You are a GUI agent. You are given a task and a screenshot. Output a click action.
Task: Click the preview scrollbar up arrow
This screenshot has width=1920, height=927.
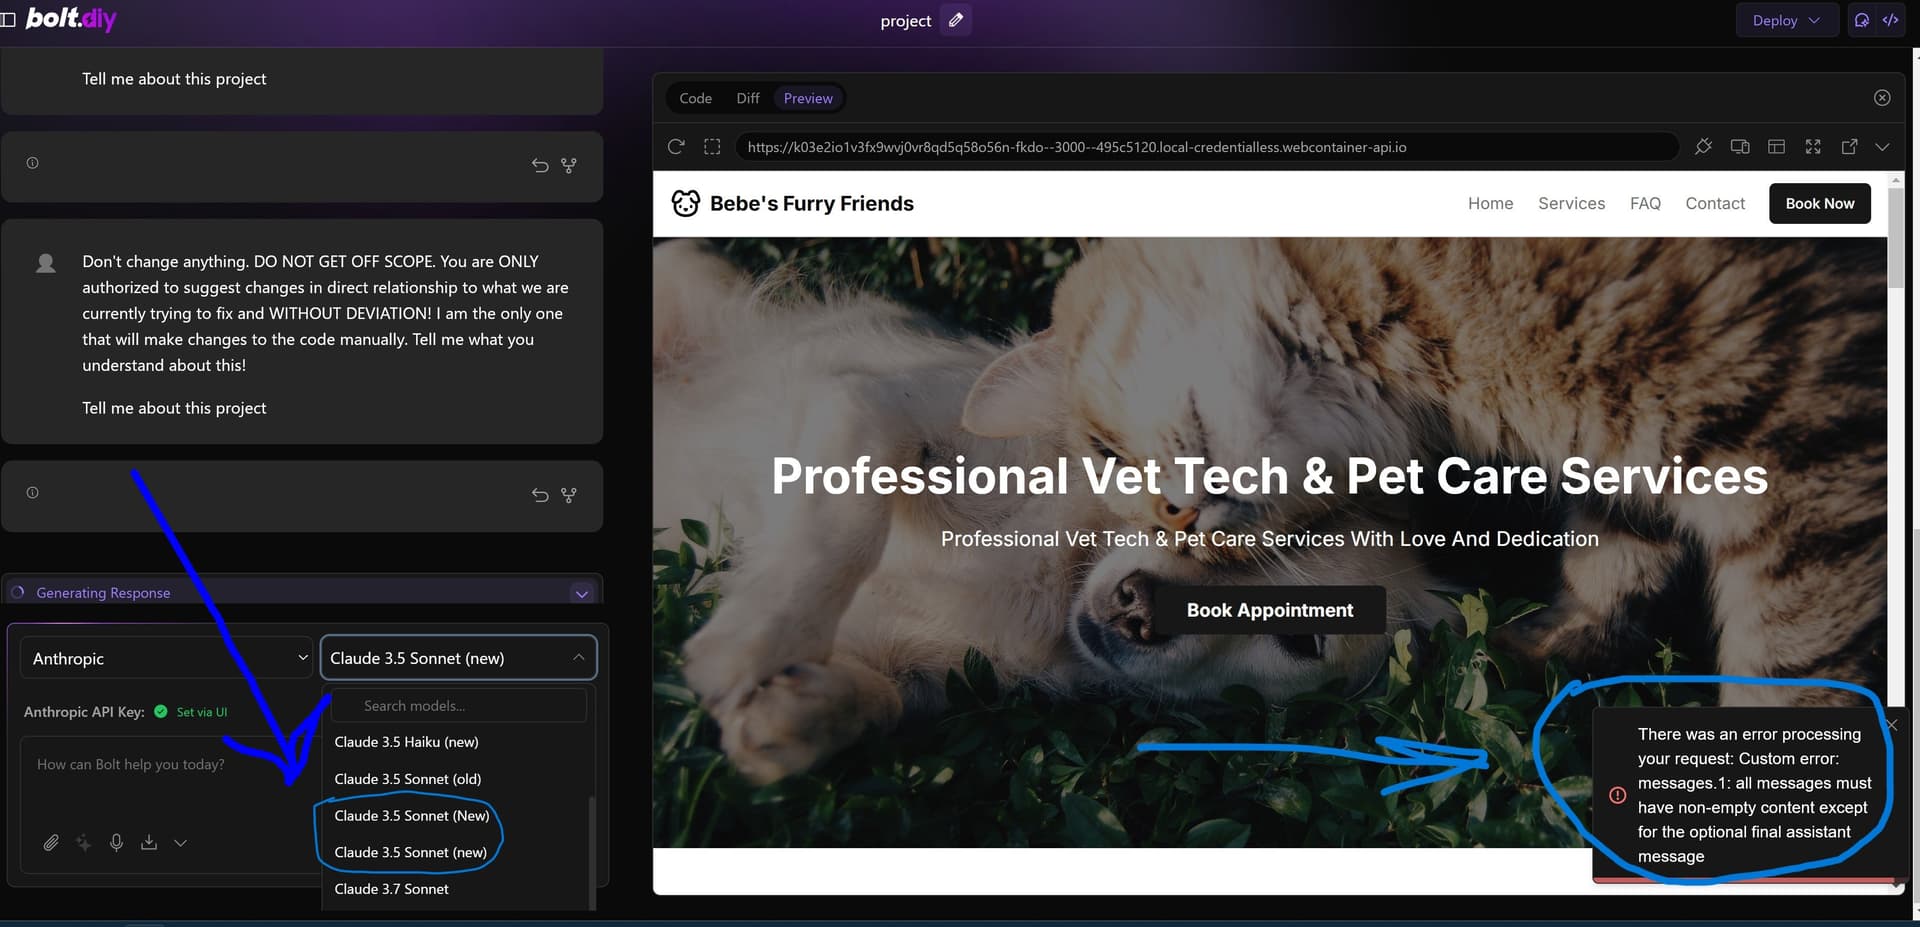pos(1895,181)
